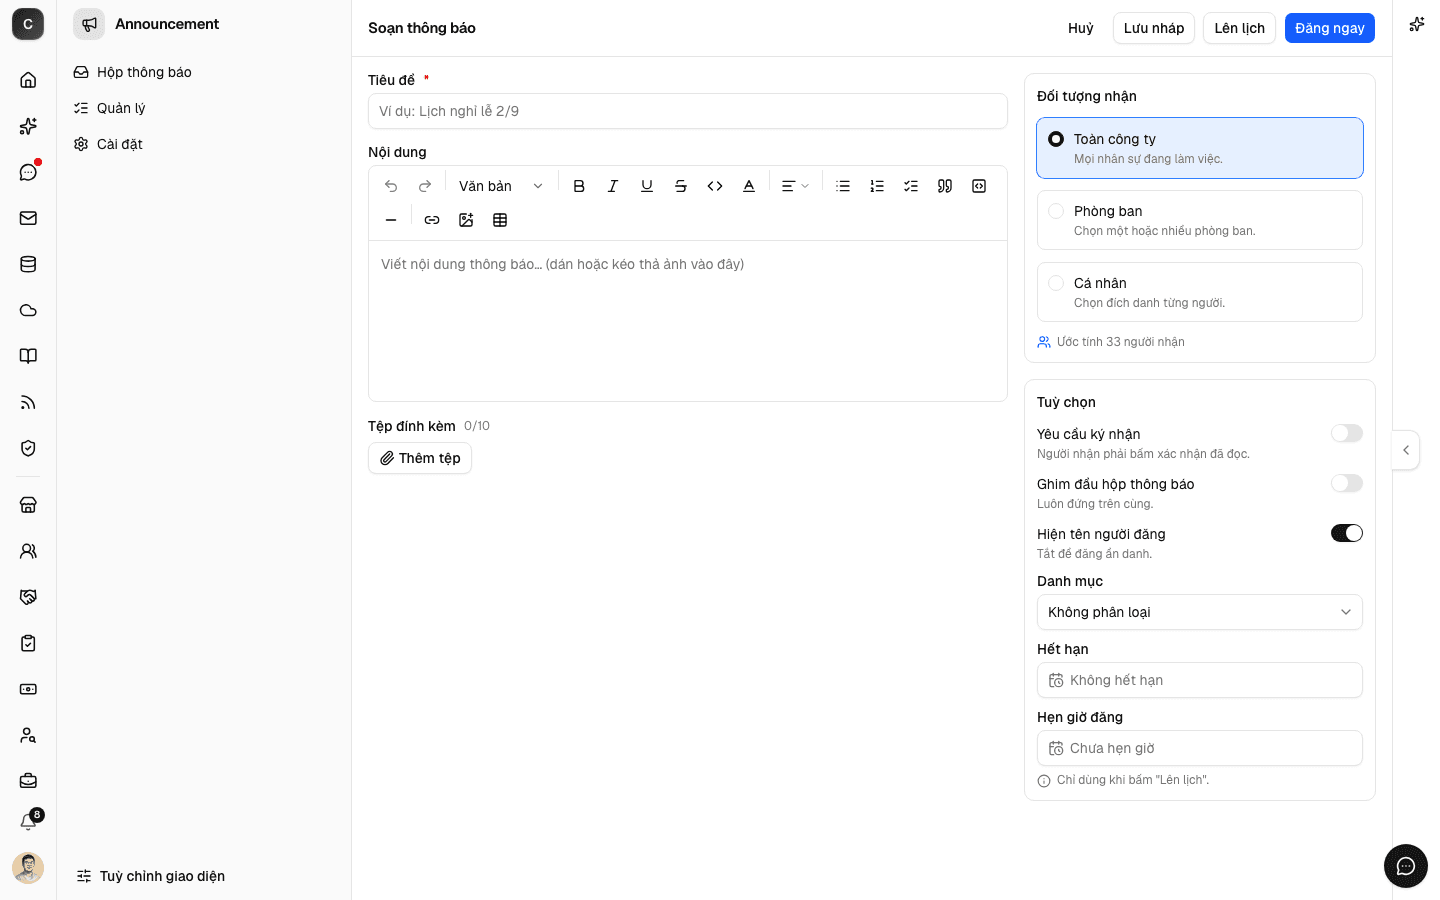Enable Yêu cầu ký nhận switch
The image size is (1440, 900).
tap(1347, 433)
